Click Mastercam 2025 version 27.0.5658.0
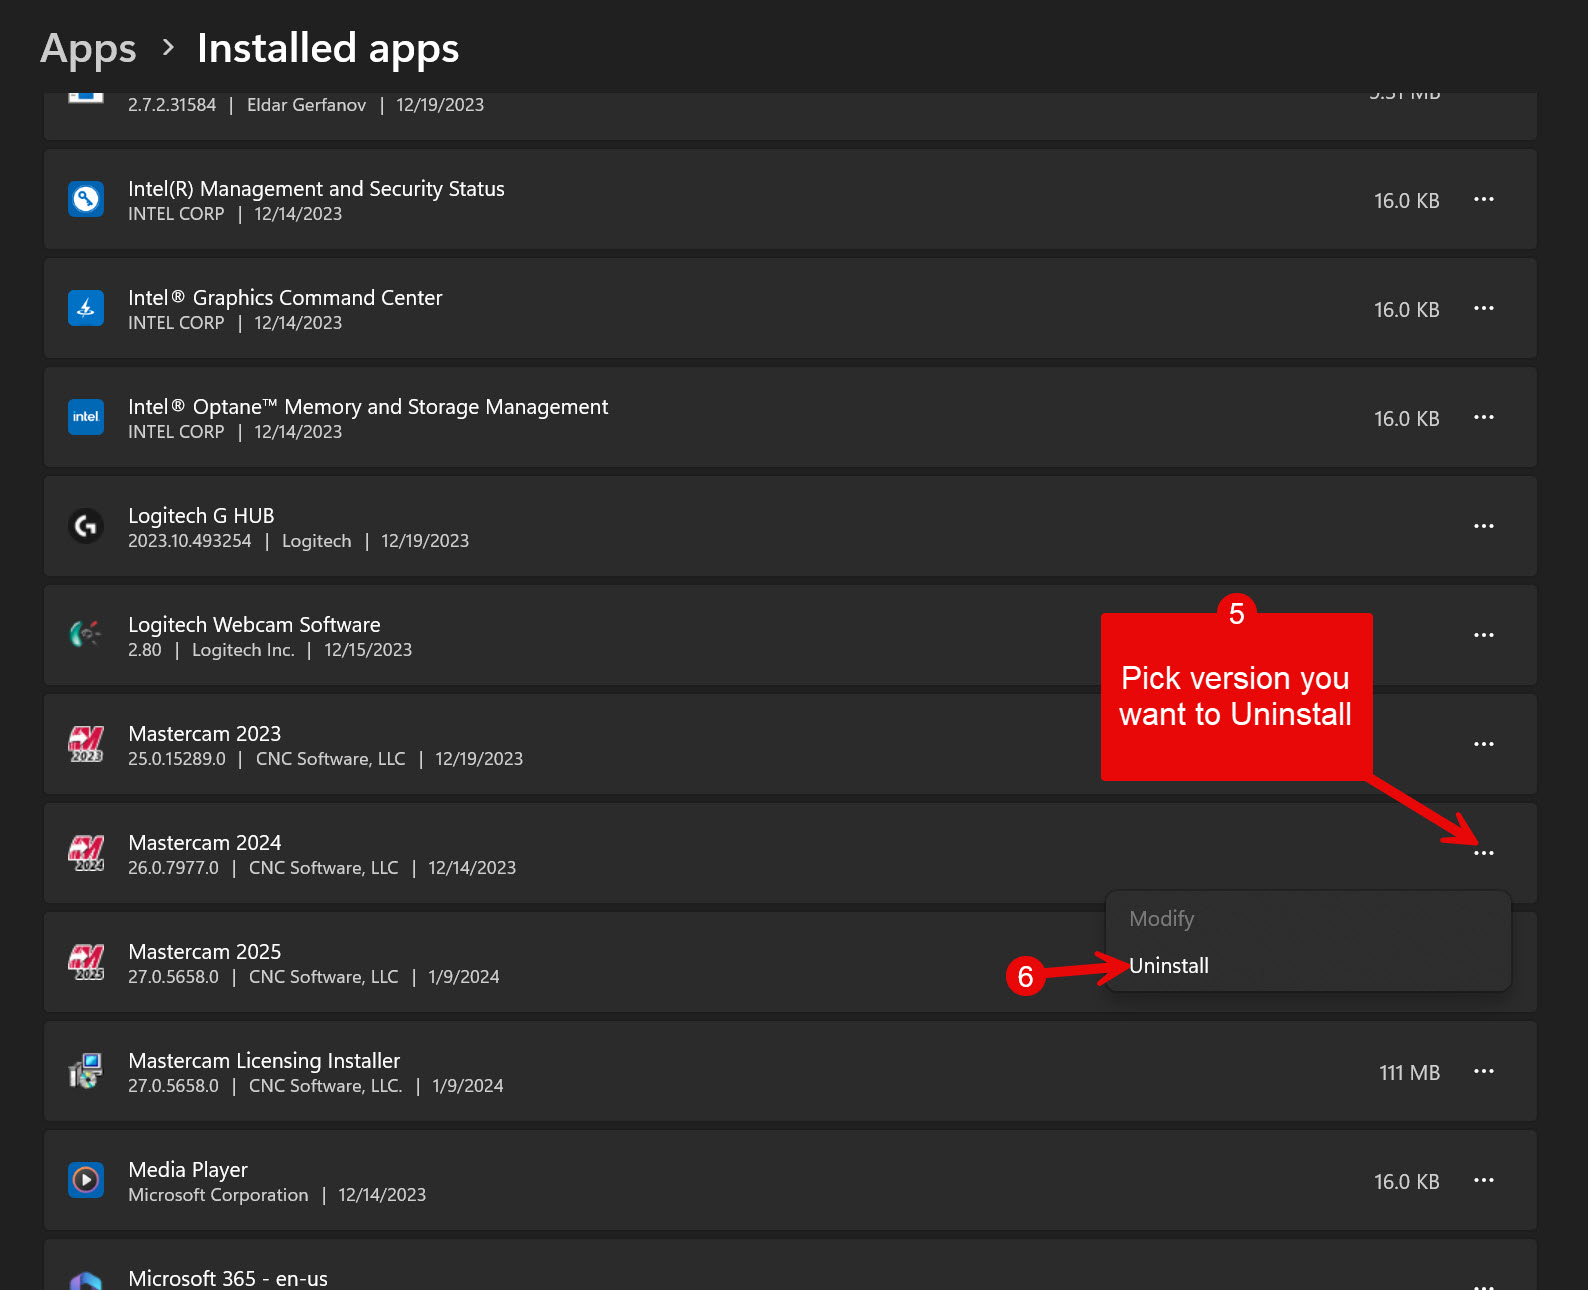This screenshot has height=1290, width=1588. [x=173, y=977]
